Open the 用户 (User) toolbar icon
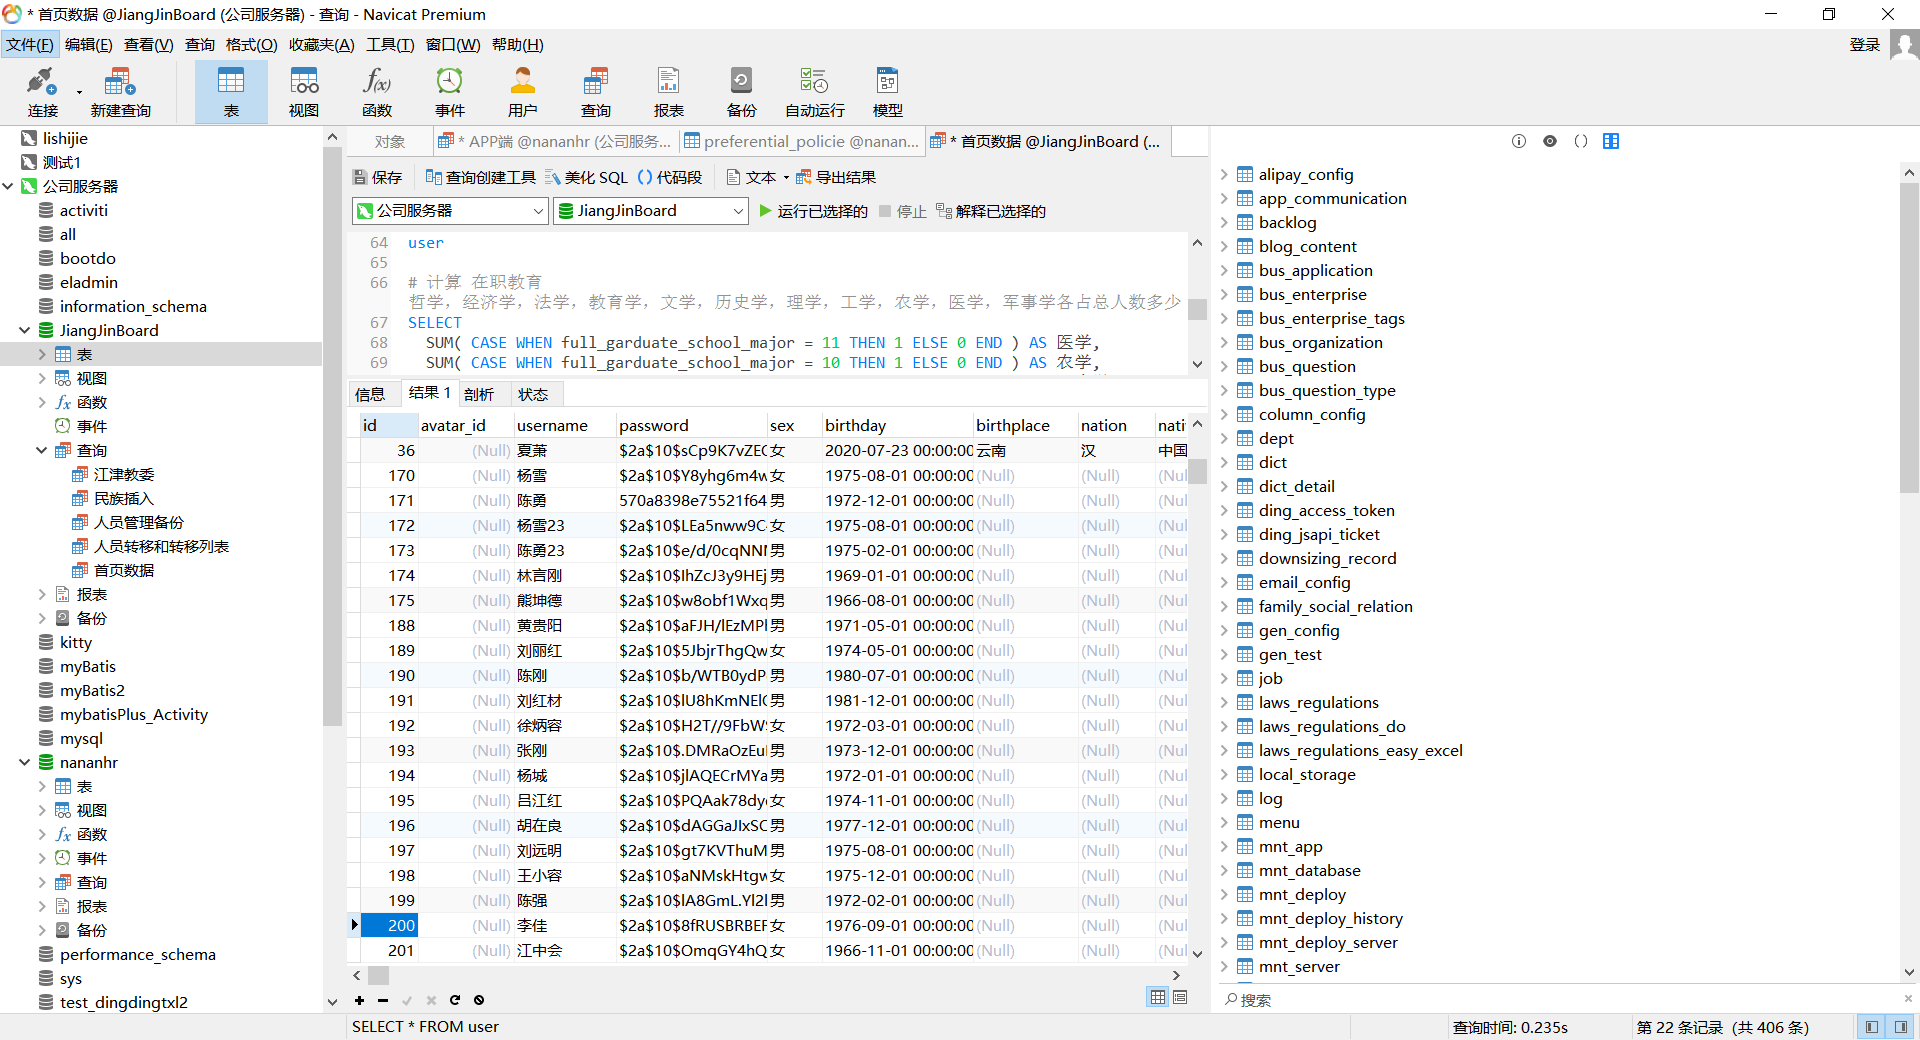Viewport: 1920px width, 1040px height. point(523,92)
